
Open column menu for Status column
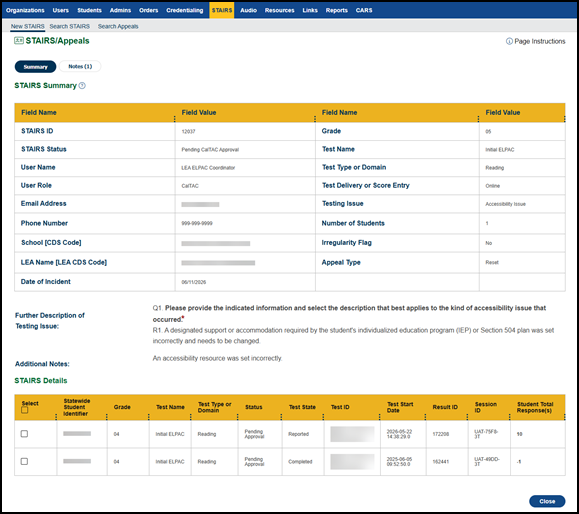281,417
